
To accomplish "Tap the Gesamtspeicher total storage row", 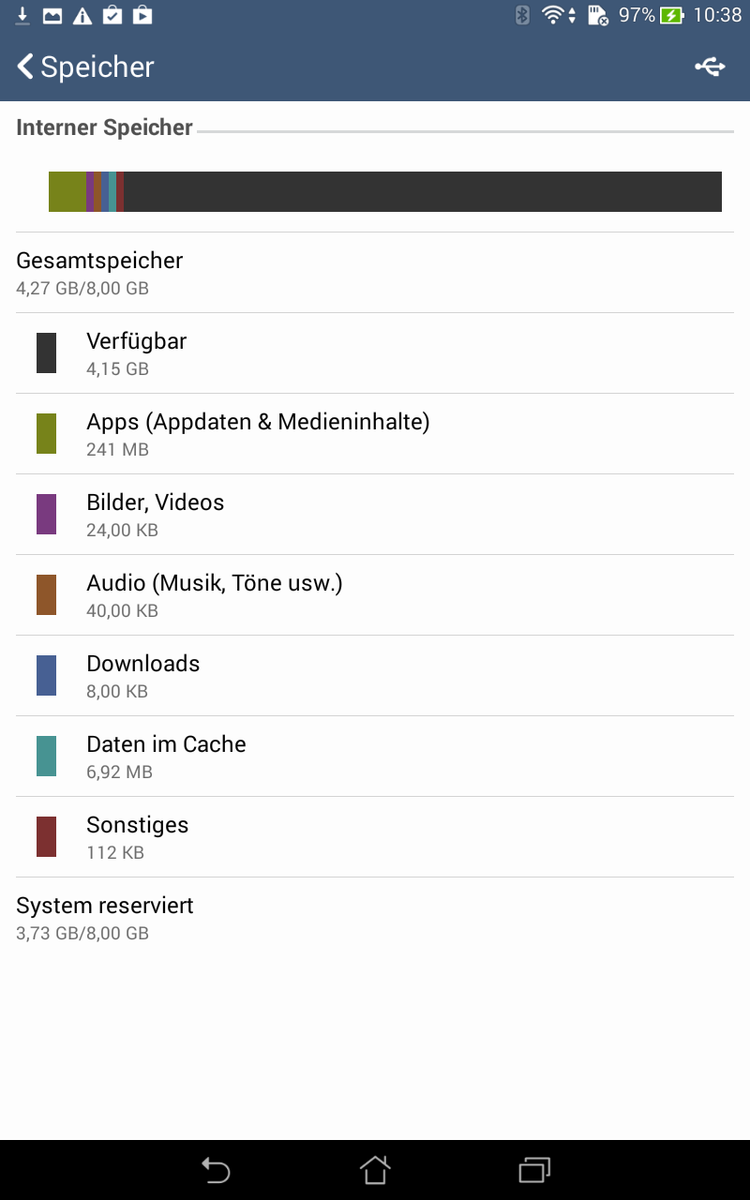I will [375, 273].
